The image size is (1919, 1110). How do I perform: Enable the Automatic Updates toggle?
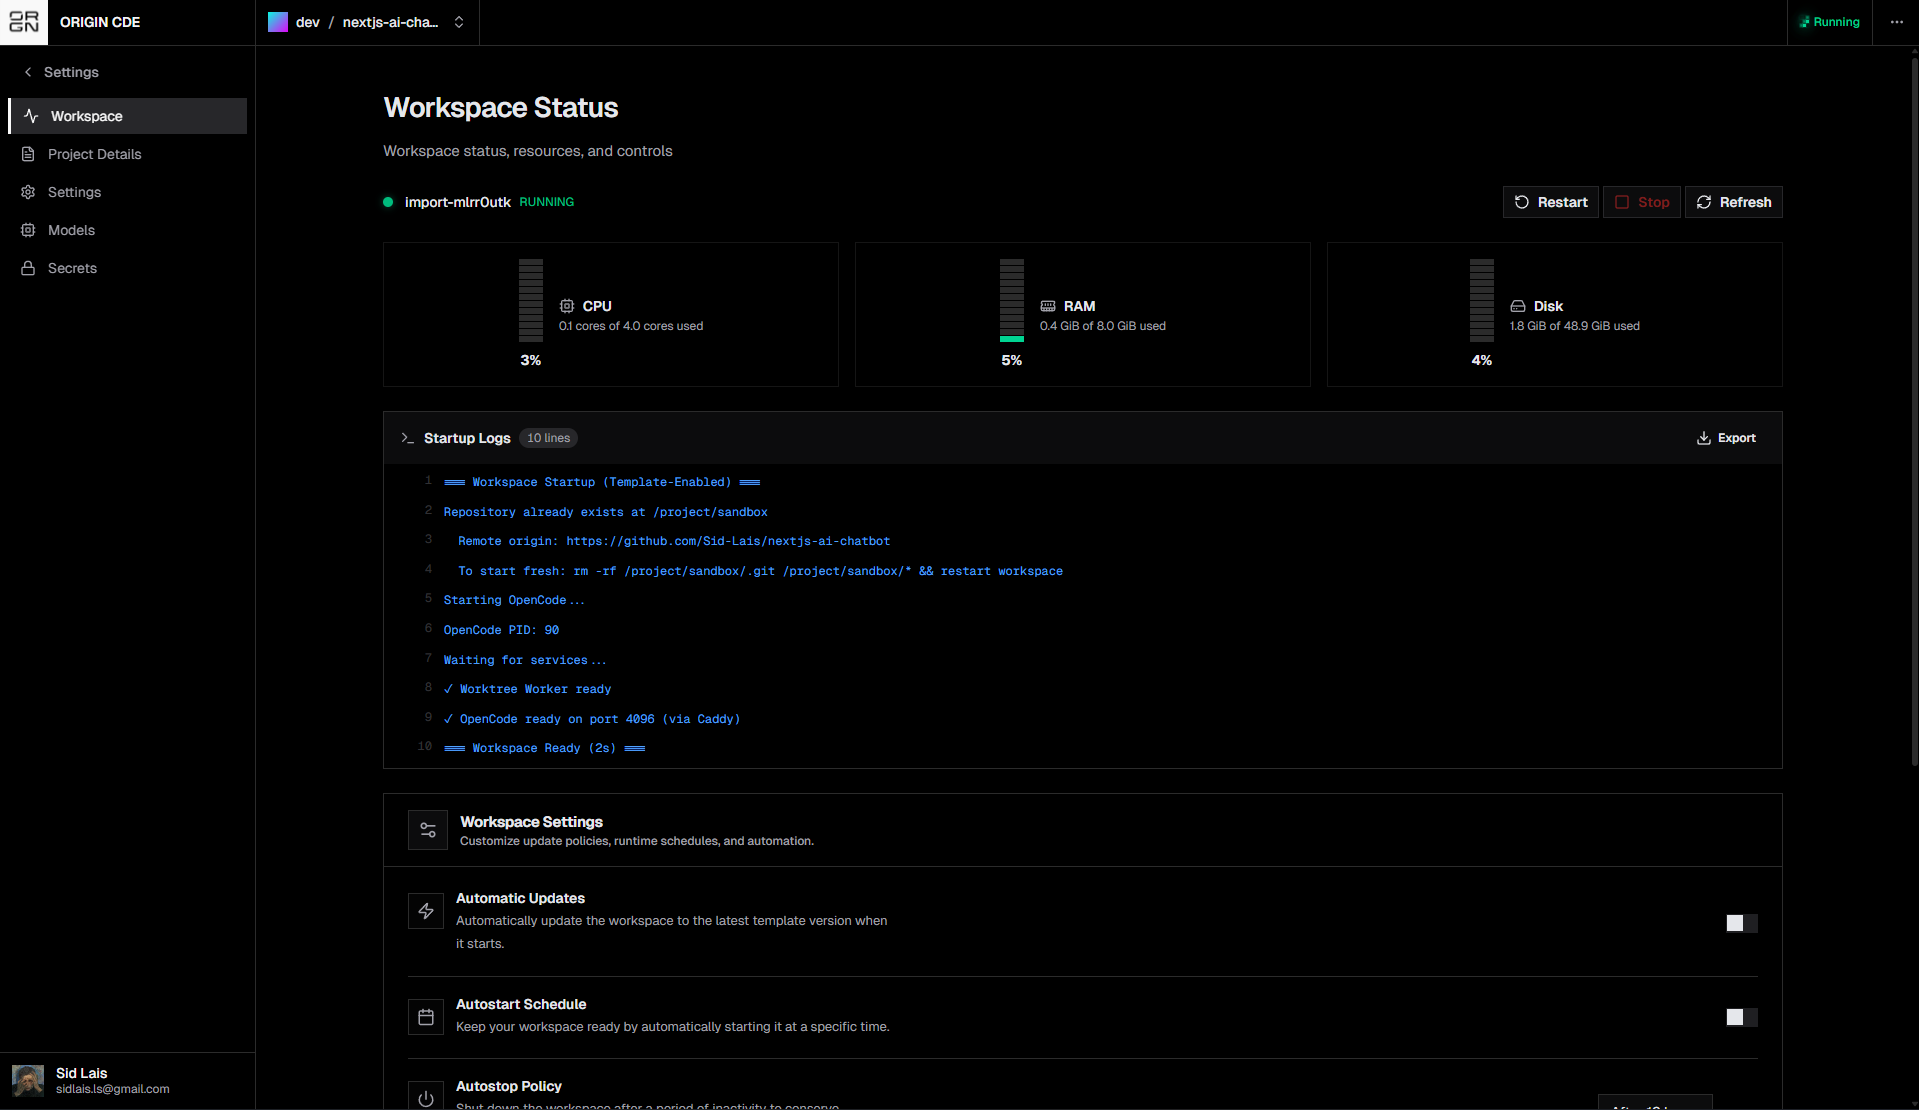pos(1741,923)
